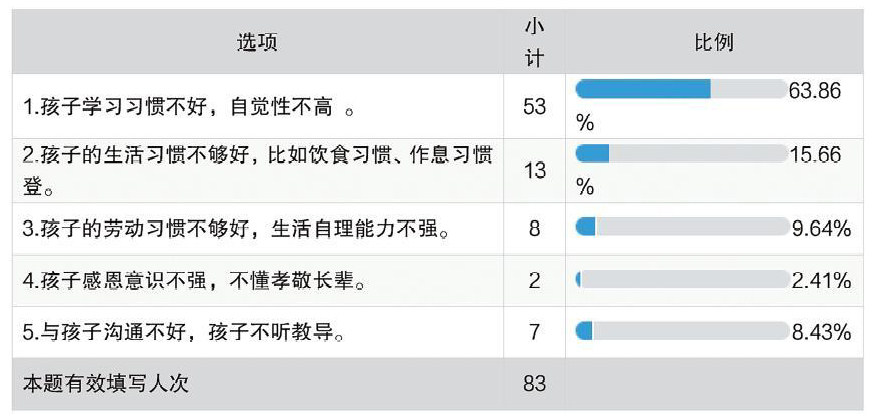Viewport: 884px width, 418px height.
Task: Select option 3 about 劳动习惯不够好
Action: [x=236, y=229]
